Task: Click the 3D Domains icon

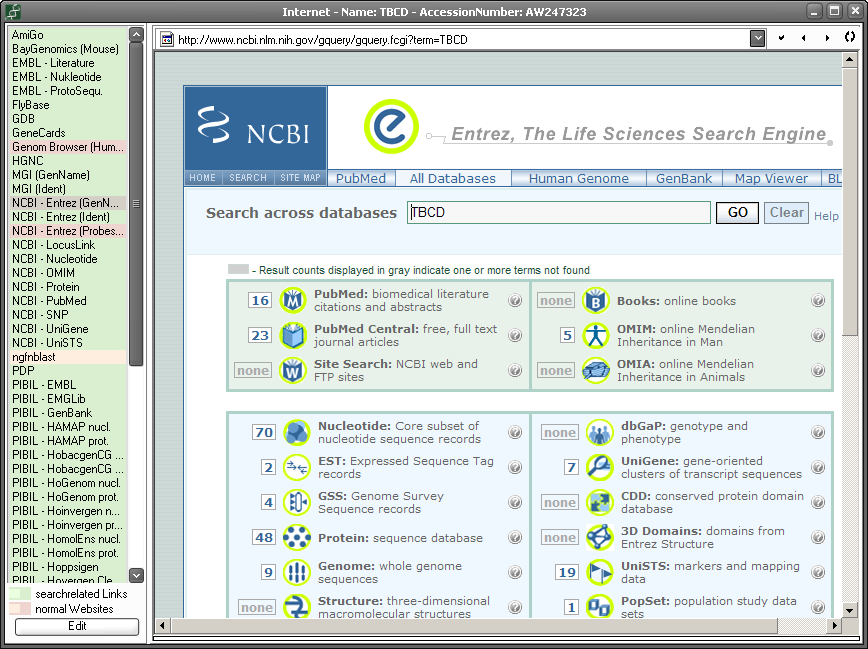Action: 600,538
